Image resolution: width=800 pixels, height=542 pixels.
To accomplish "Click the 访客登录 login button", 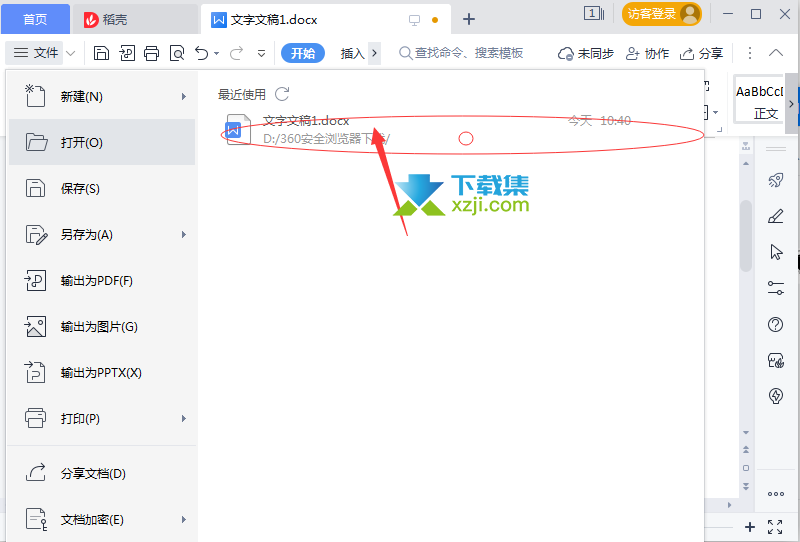I will pos(661,14).
